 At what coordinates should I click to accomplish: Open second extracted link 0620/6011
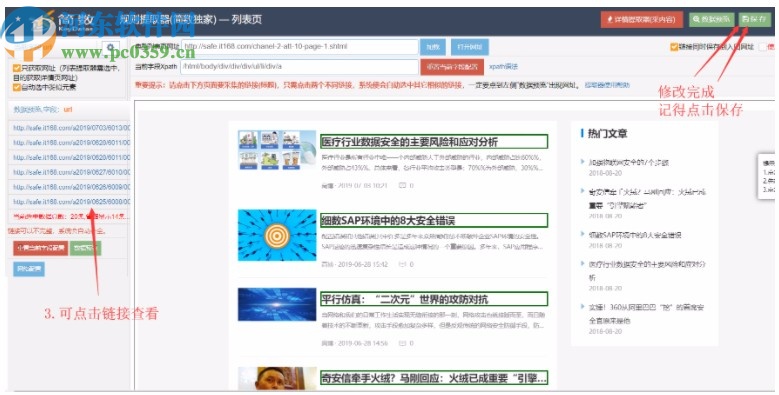[71, 143]
